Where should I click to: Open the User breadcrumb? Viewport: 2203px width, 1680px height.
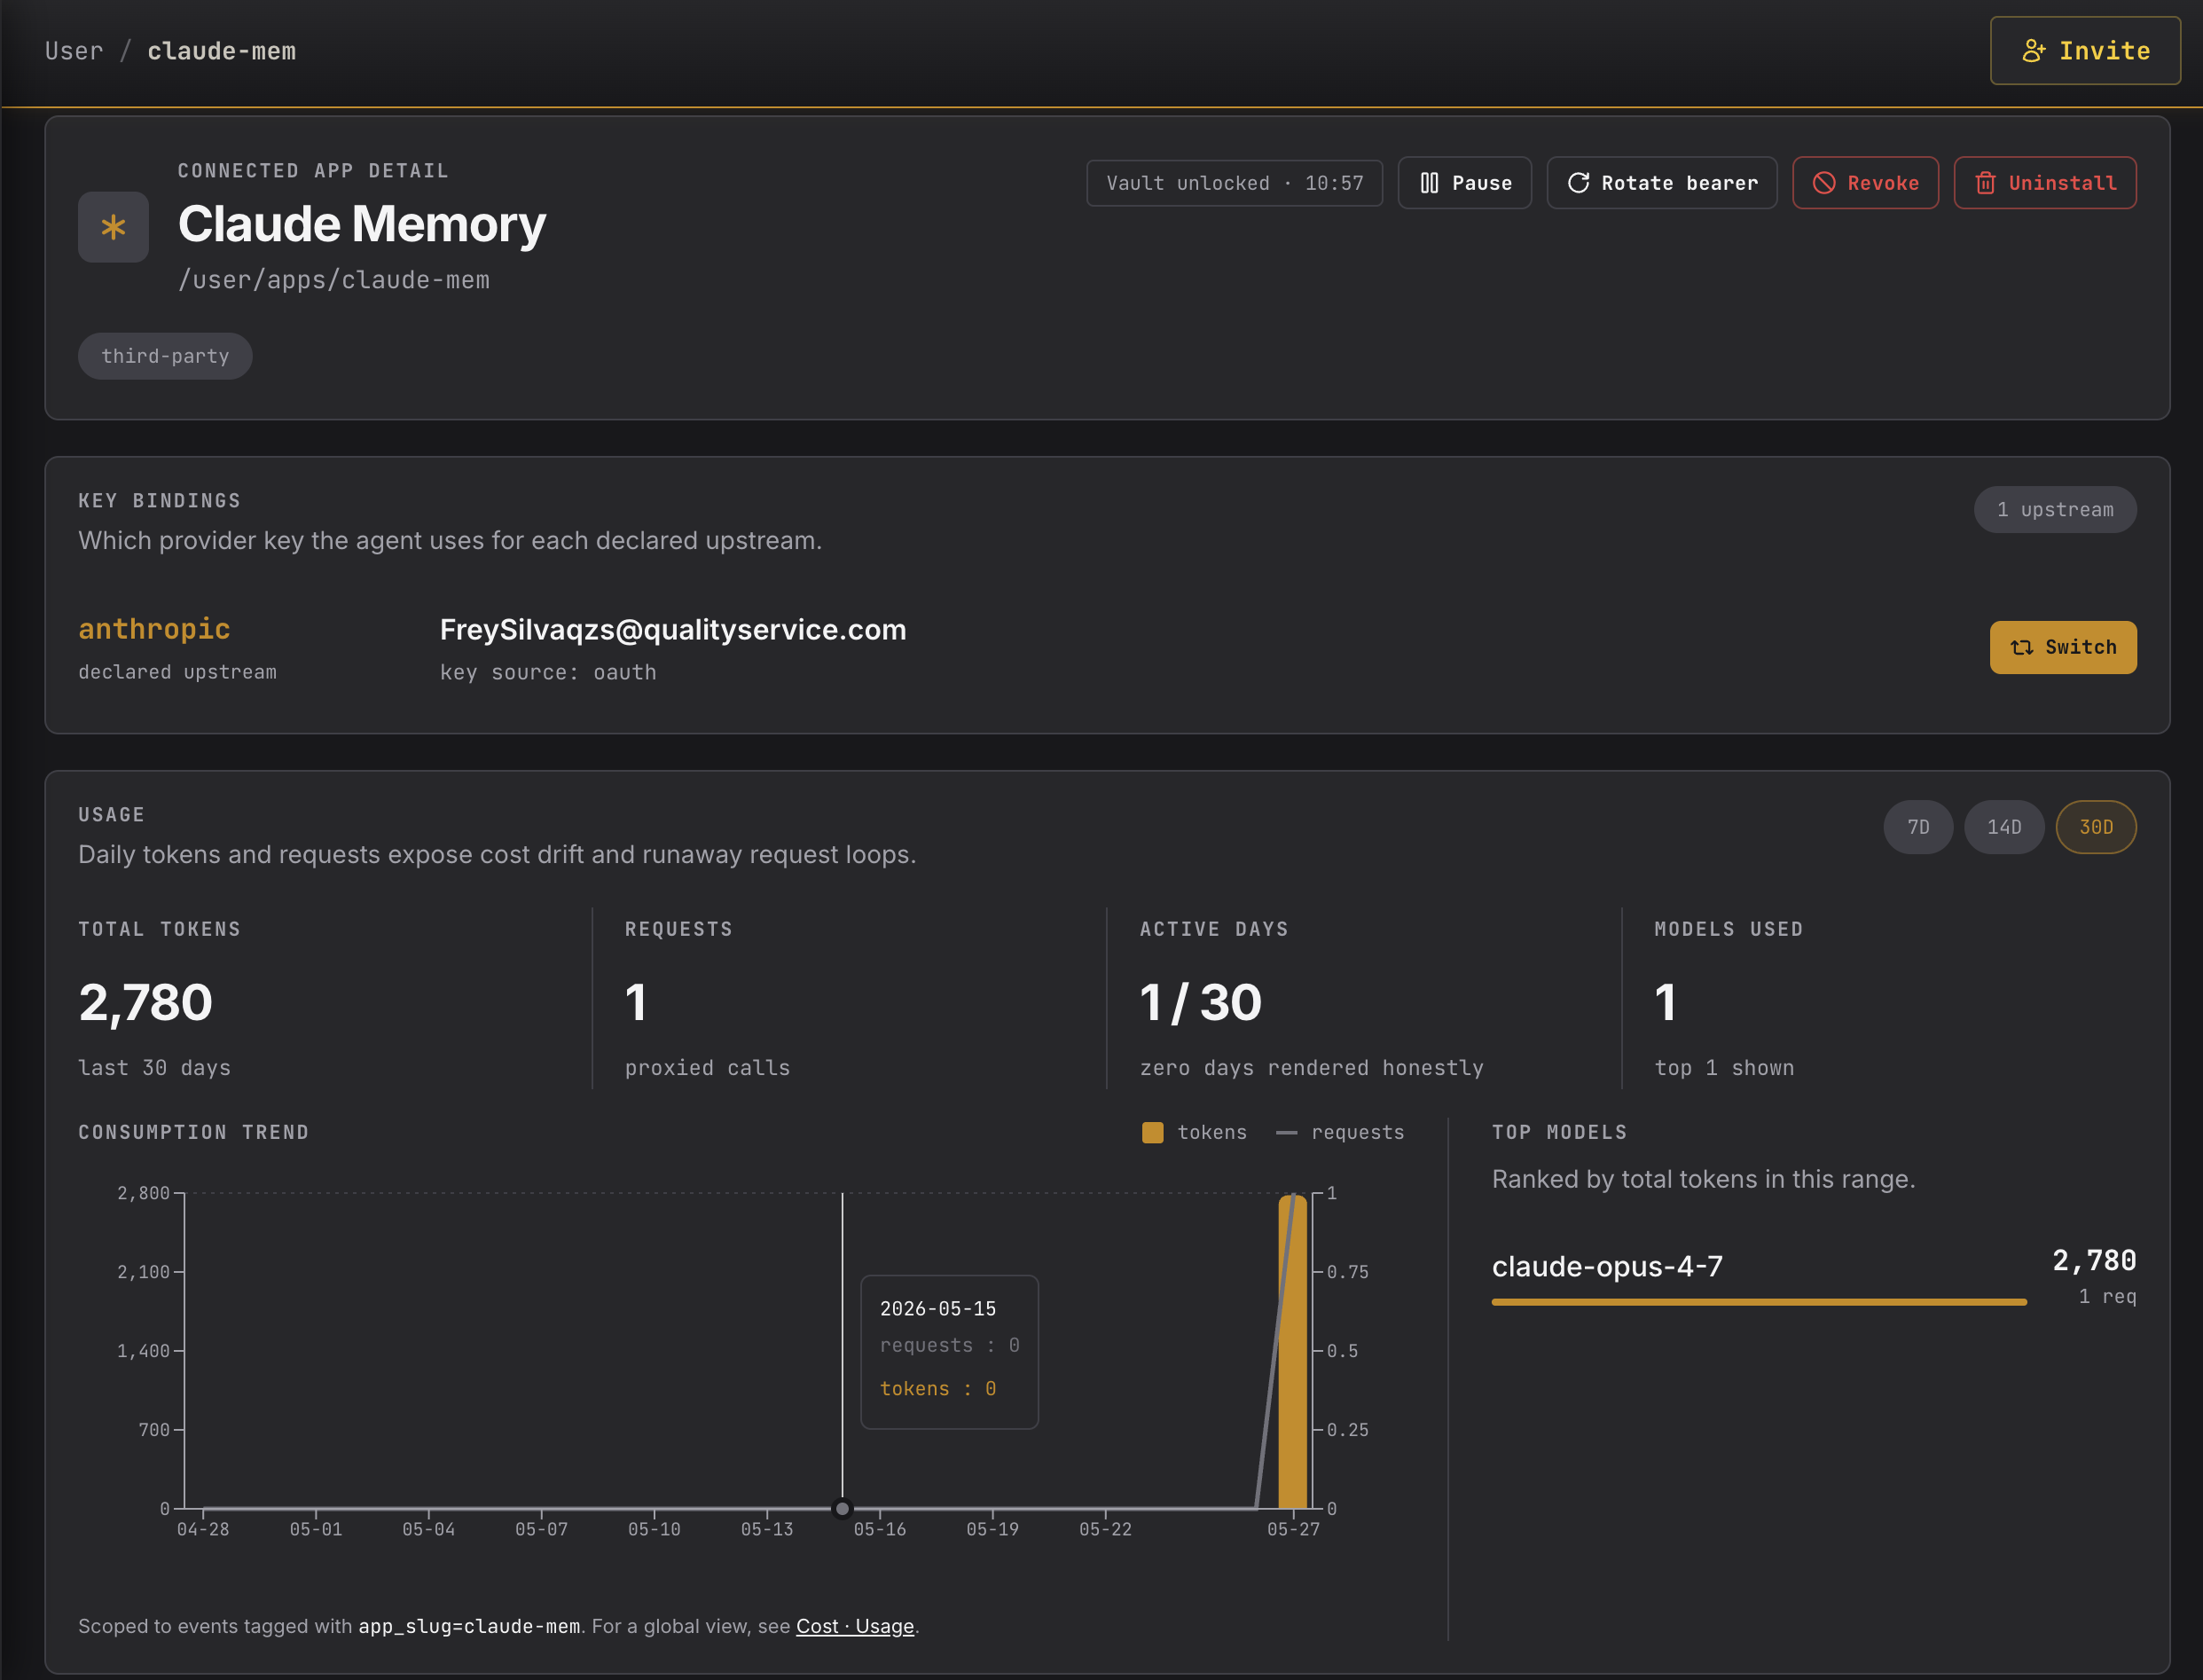pyautogui.click(x=74, y=51)
